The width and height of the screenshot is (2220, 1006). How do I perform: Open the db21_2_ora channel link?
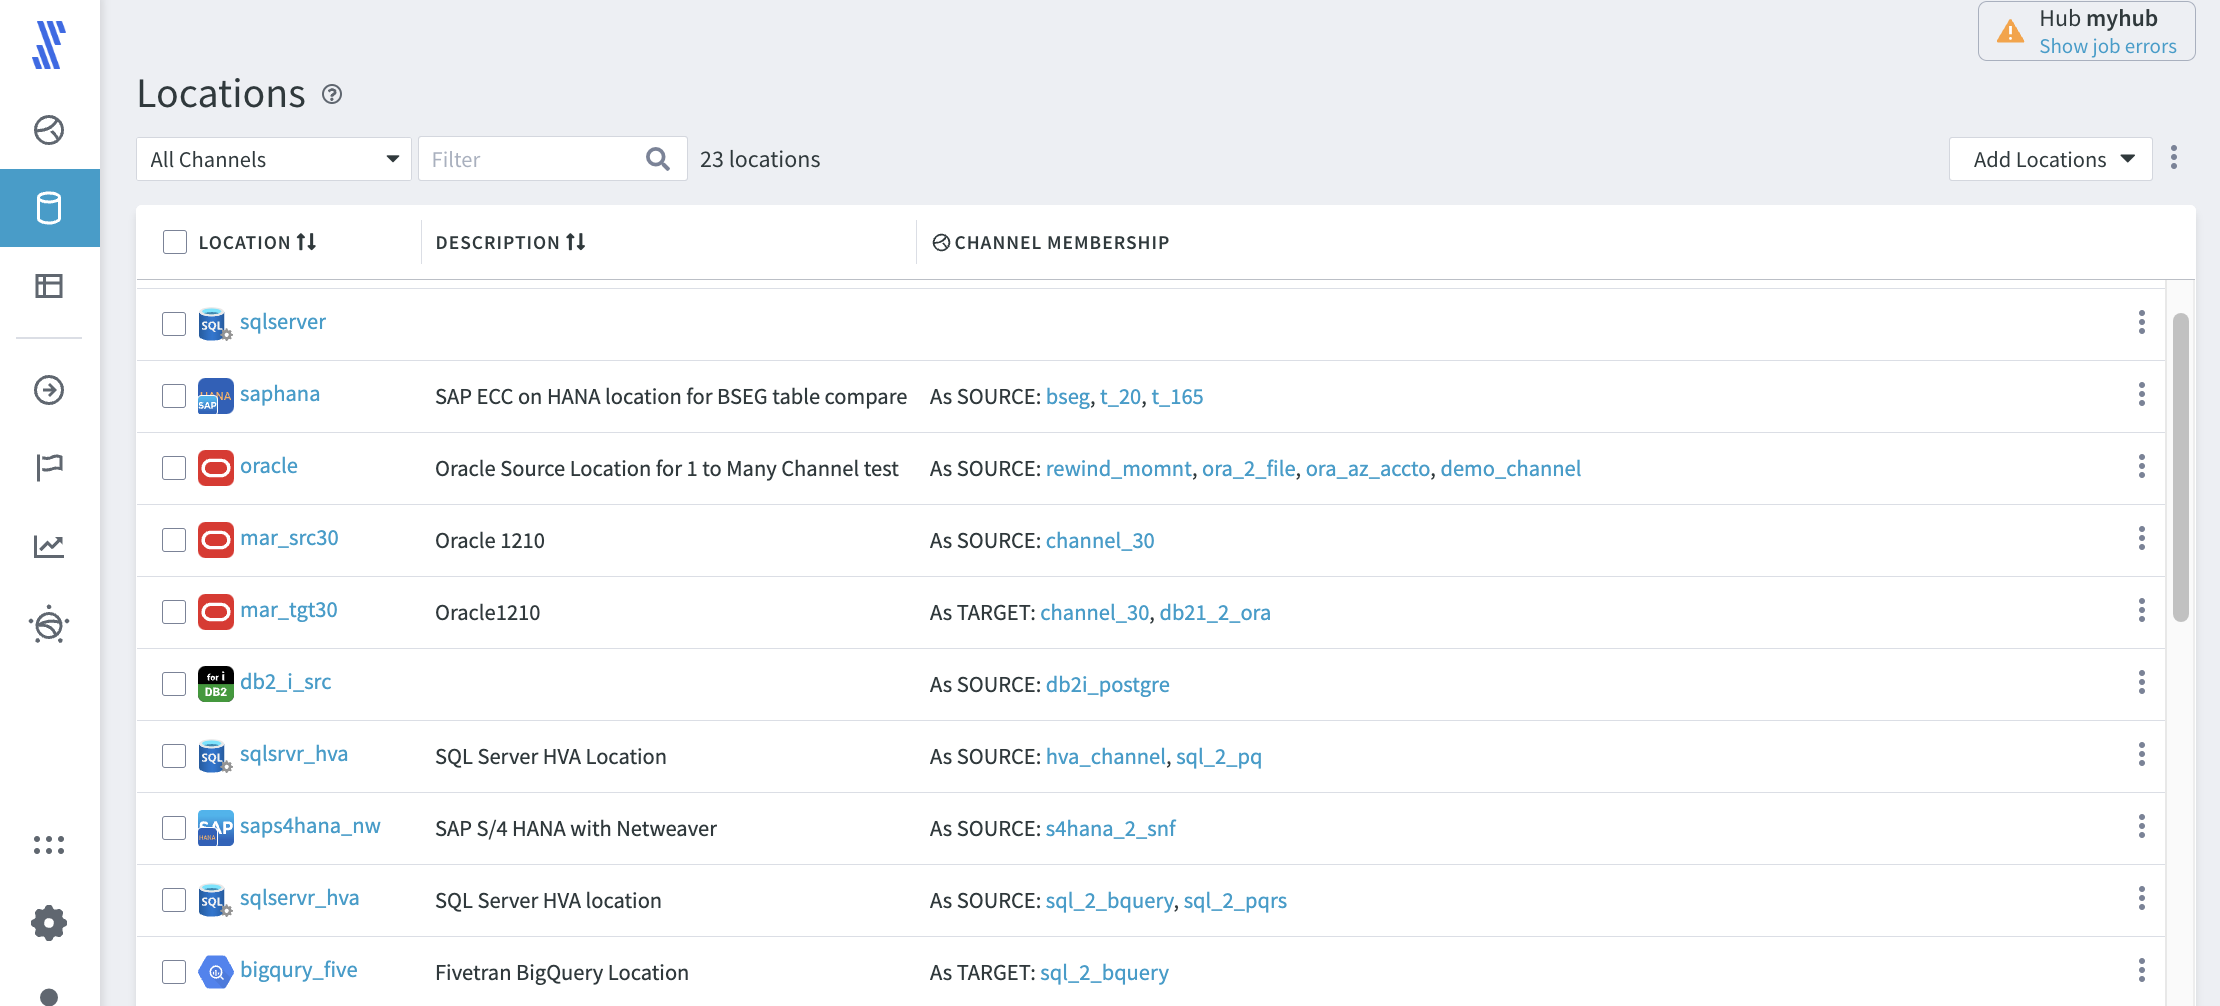1215,613
